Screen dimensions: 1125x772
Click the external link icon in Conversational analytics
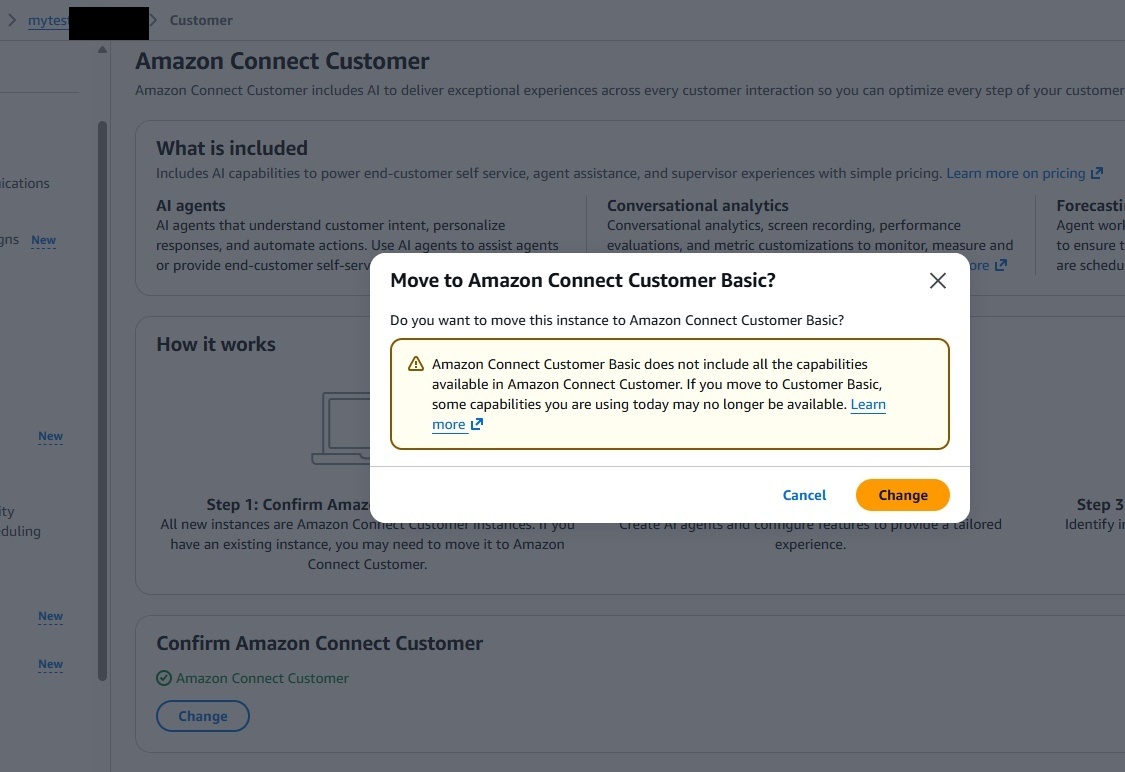coord(1001,265)
